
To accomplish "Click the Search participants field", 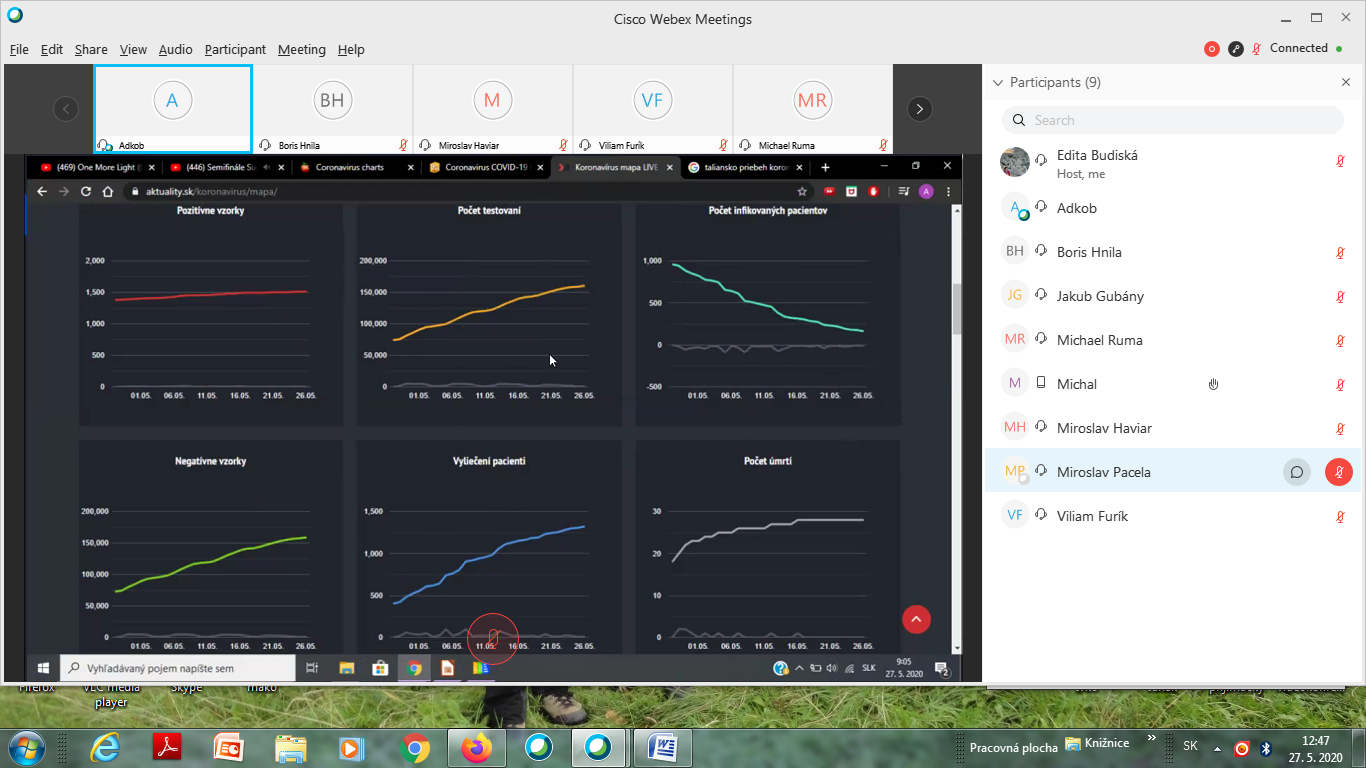I will click(x=1173, y=120).
